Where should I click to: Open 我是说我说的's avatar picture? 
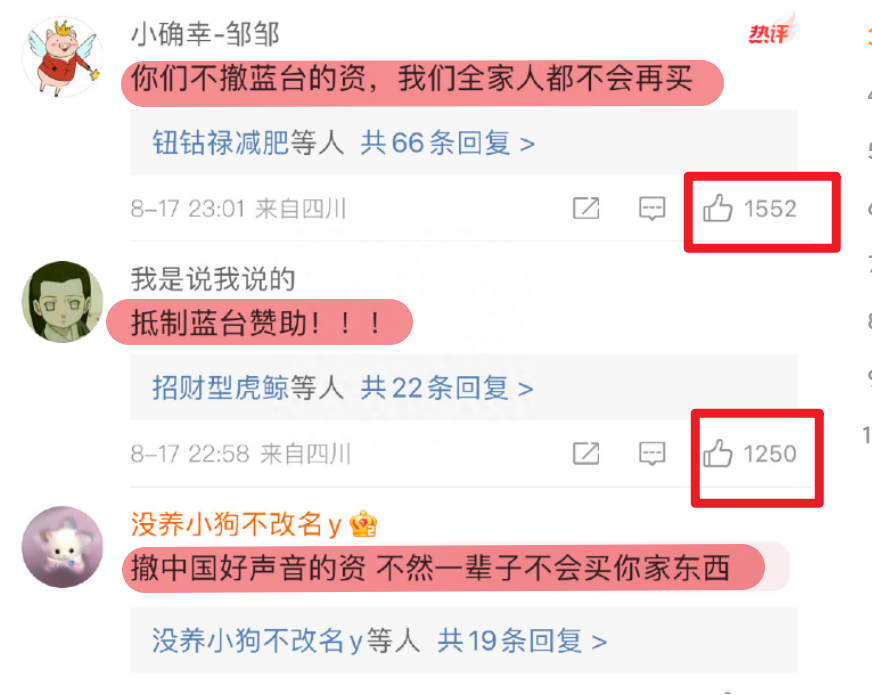pyautogui.click(x=62, y=302)
